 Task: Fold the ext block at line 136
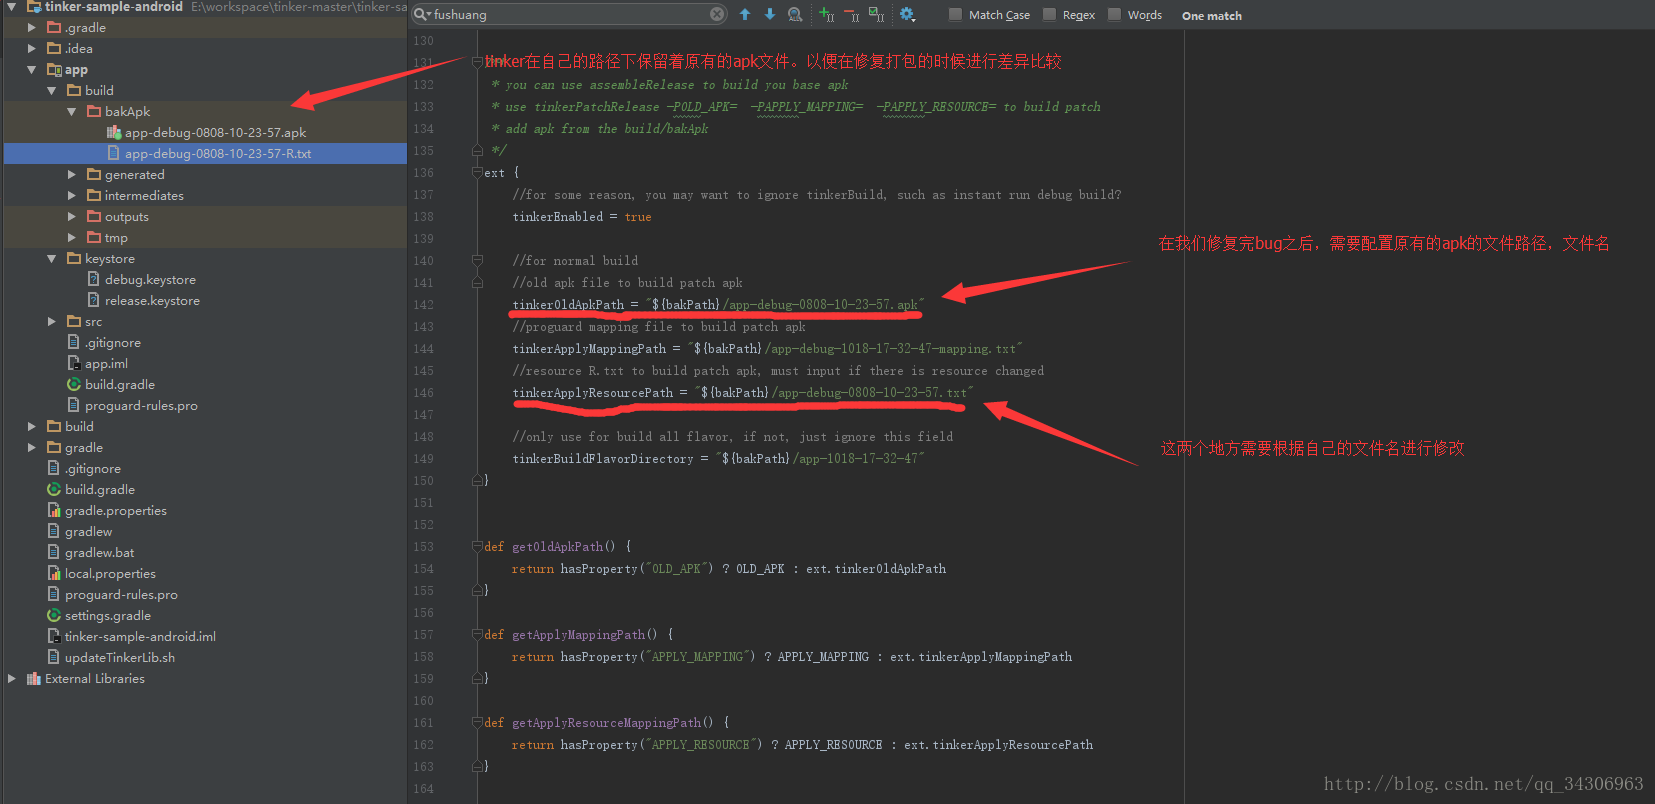tap(478, 173)
